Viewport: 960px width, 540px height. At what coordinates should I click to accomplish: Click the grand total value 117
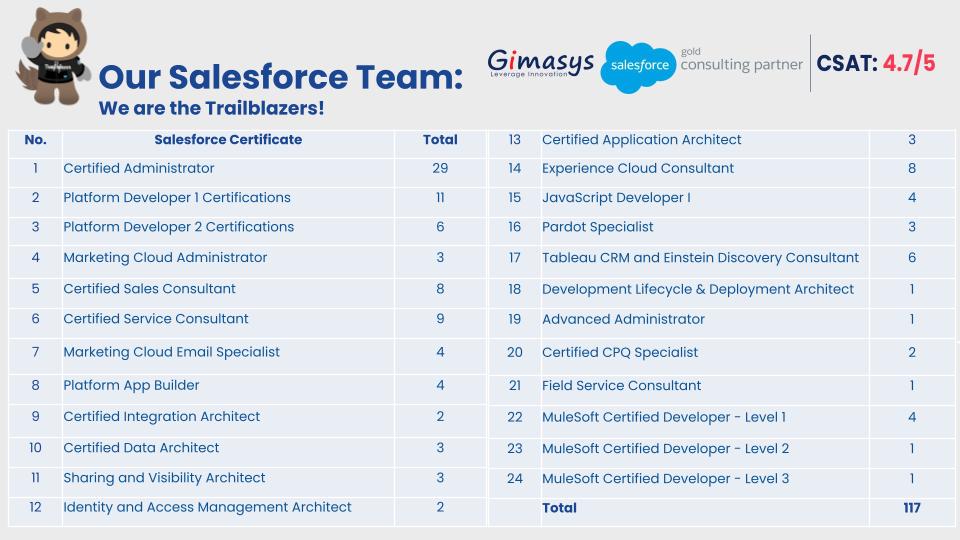(912, 508)
